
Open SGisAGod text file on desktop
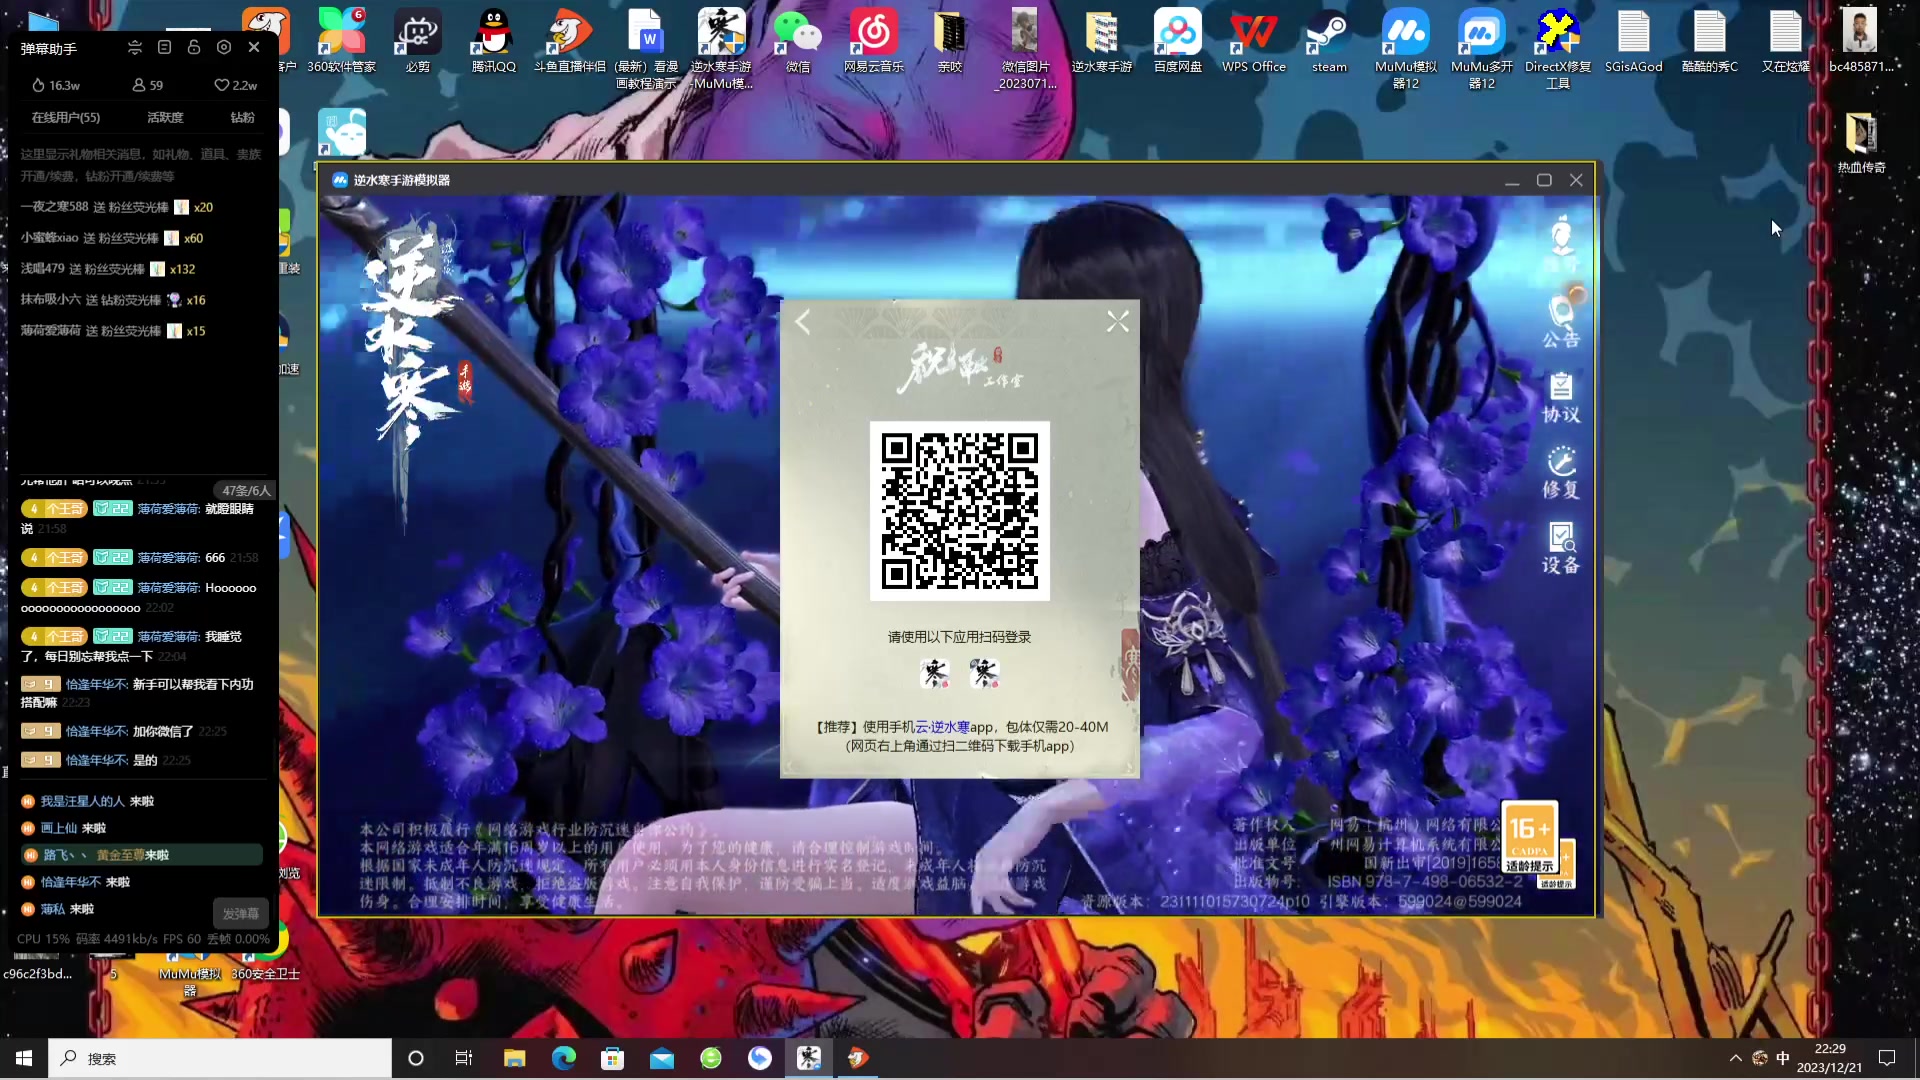point(1633,41)
